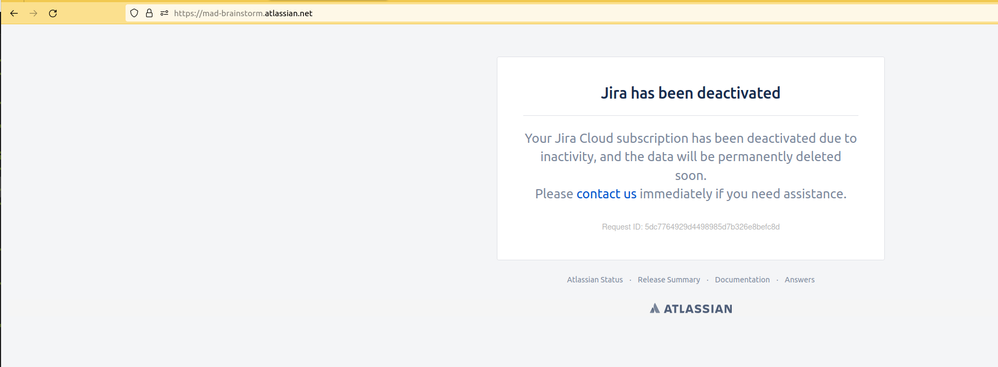Focus the address bar with mad-brainstorm.atlassian.net
Screen dimensions: 998x367
point(560,13)
